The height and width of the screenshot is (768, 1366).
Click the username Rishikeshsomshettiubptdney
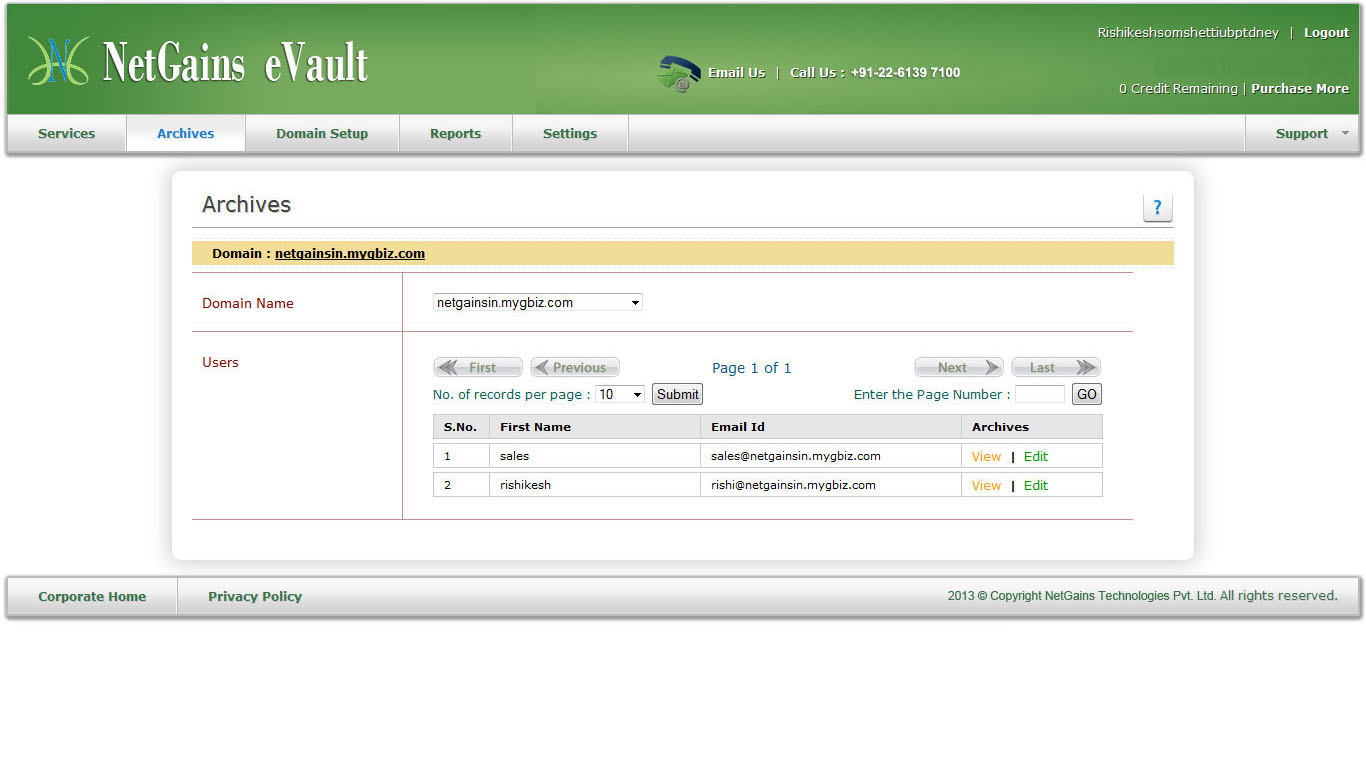click(x=1188, y=33)
